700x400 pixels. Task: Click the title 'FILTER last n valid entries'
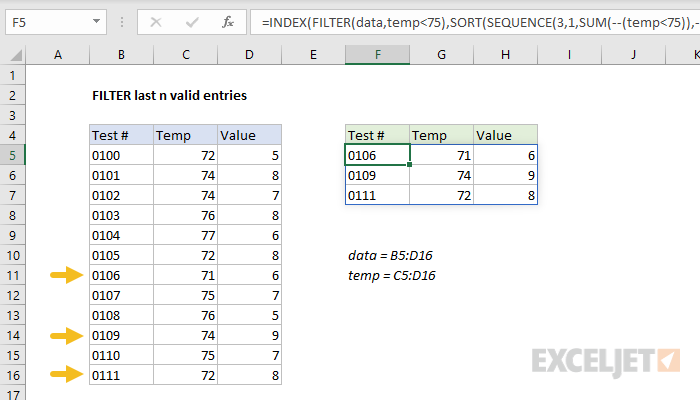169,96
